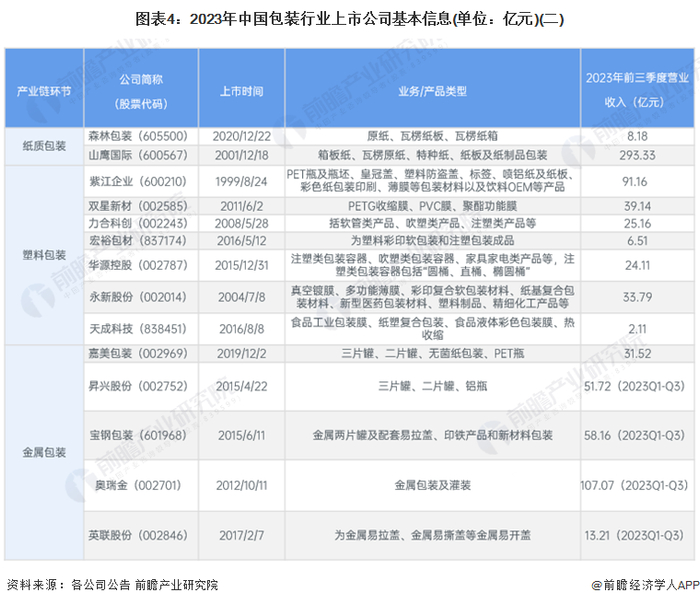Image resolution: width=700 pixels, height=604 pixels.
Task: Click revenue value 107.07（2023Q1-Q3）
Action: coord(634,485)
